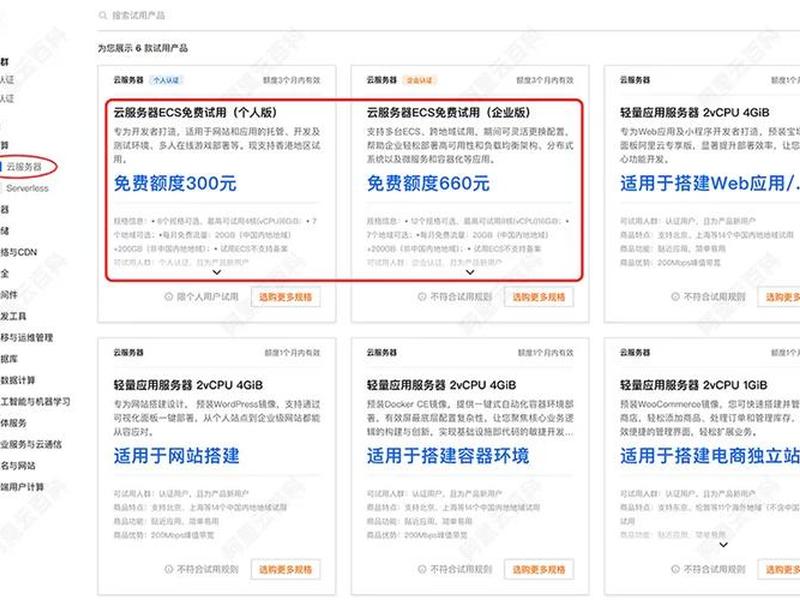Viewport: 800px width, 600px height.
Task: Click 免费额度300元 text
Action: 175,184
